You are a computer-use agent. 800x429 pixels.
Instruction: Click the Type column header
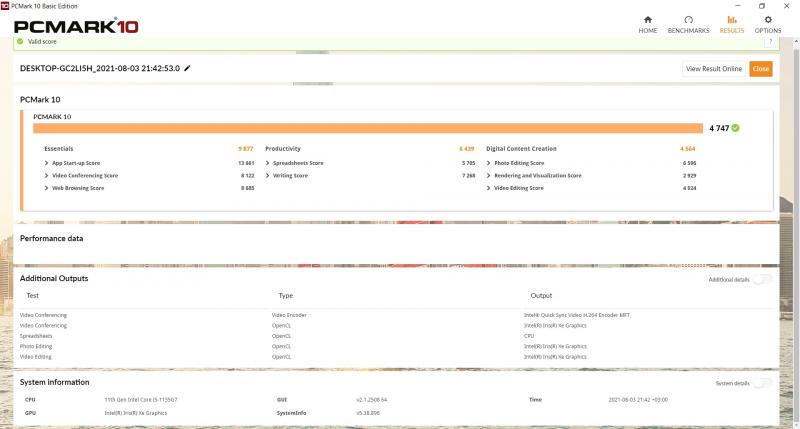tap(286, 295)
